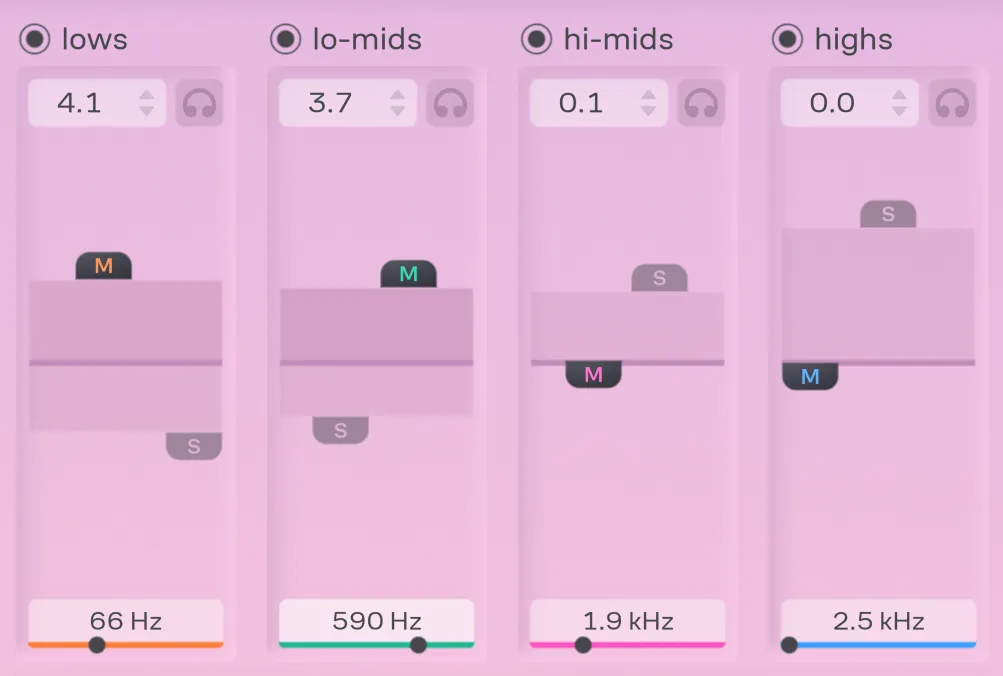Click the 4.1 value in lows
This screenshot has width=1003, height=676.
point(79,103)
